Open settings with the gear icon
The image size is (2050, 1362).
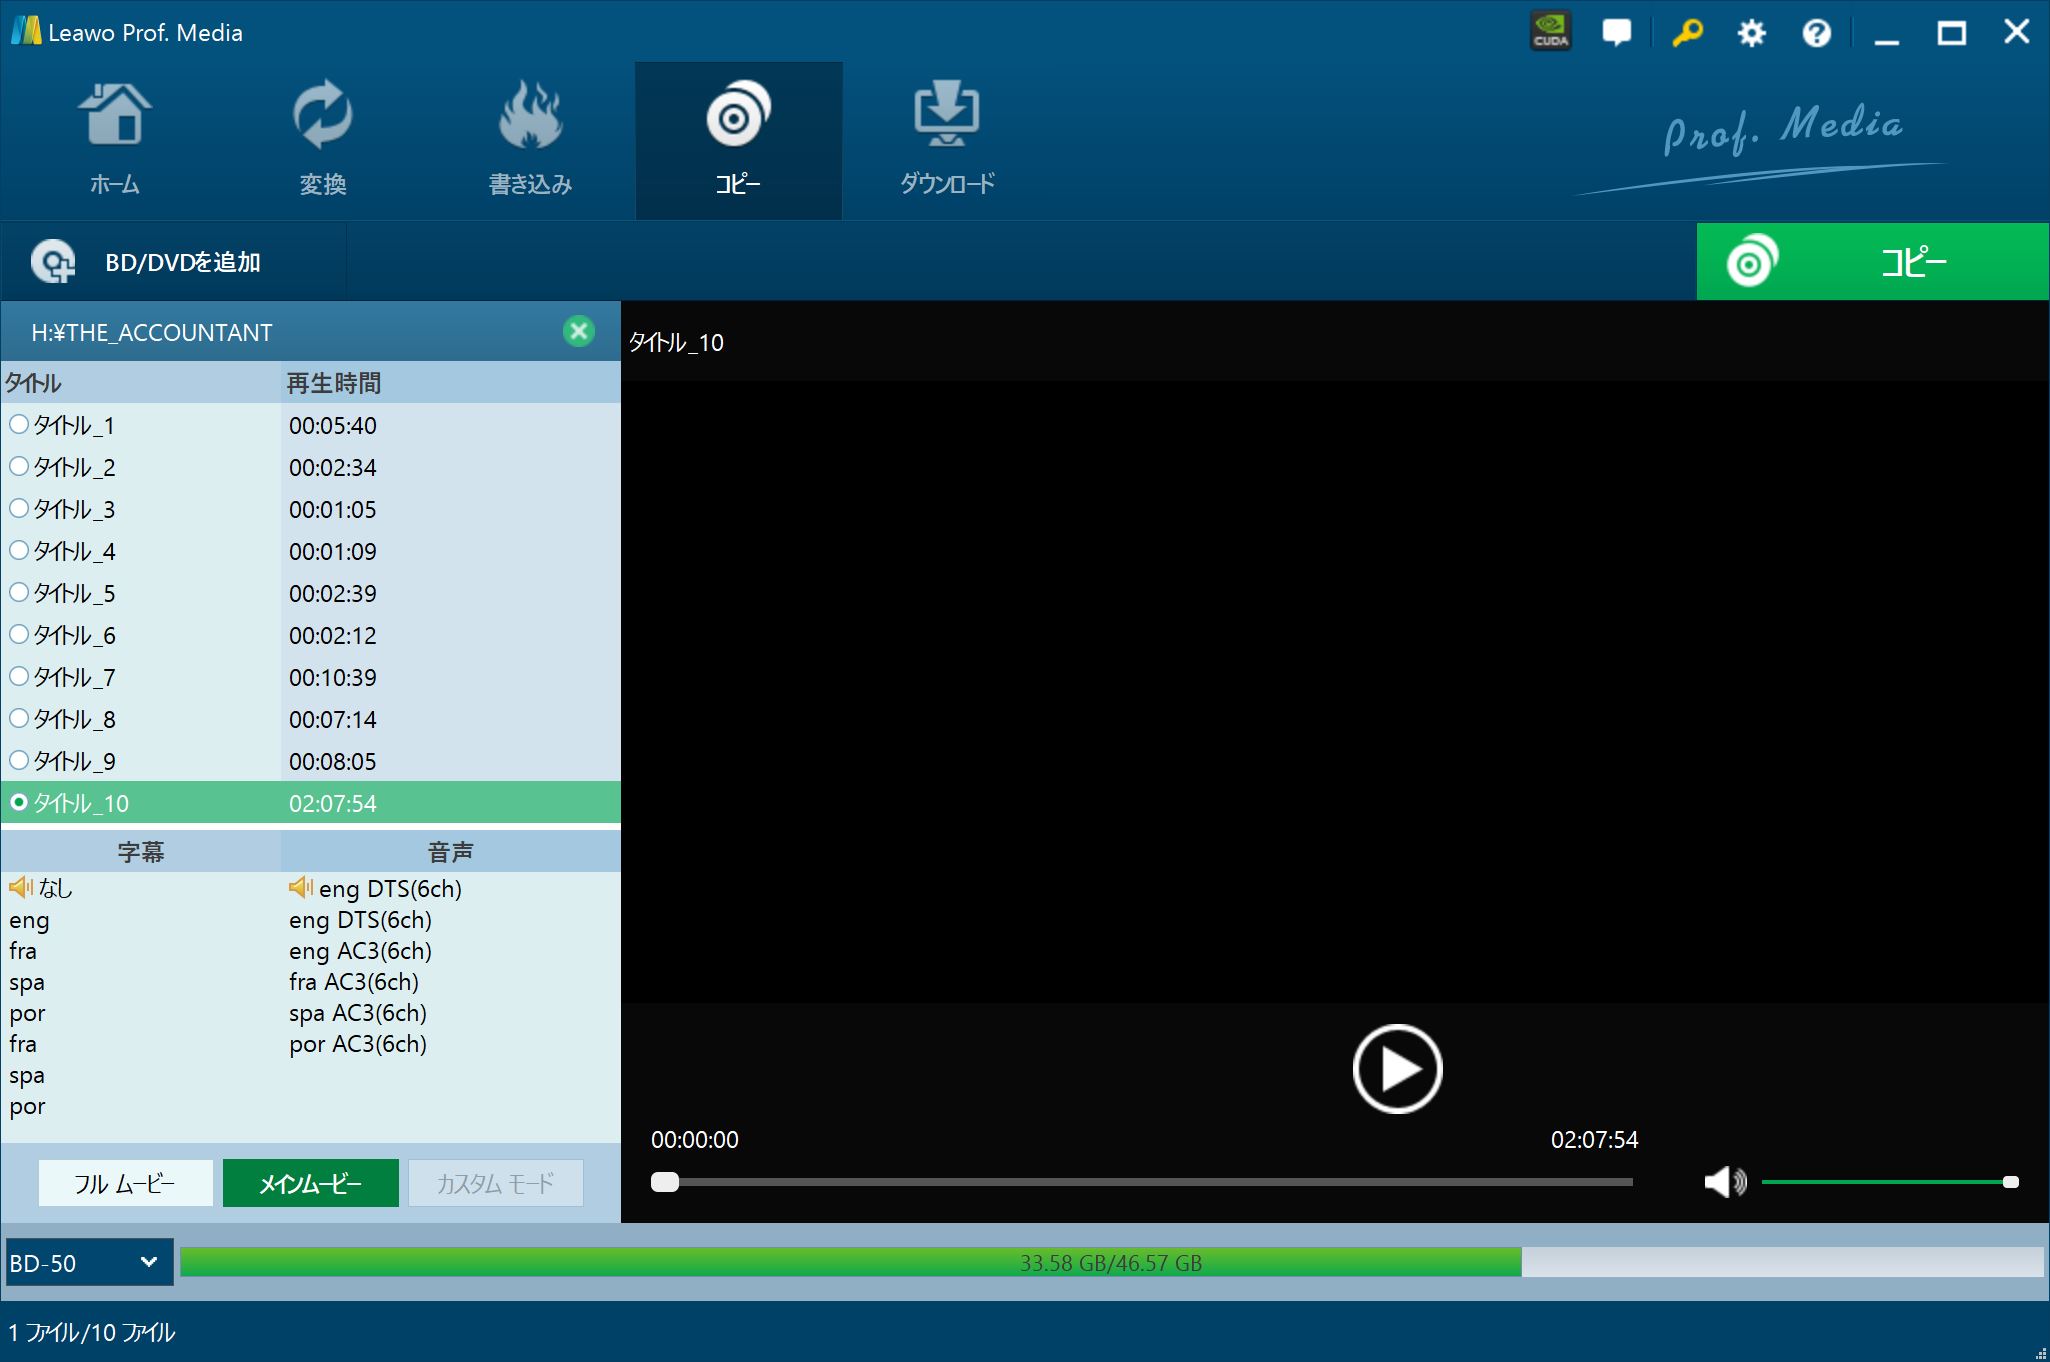pyautogui.click(x=1751, y=33)
